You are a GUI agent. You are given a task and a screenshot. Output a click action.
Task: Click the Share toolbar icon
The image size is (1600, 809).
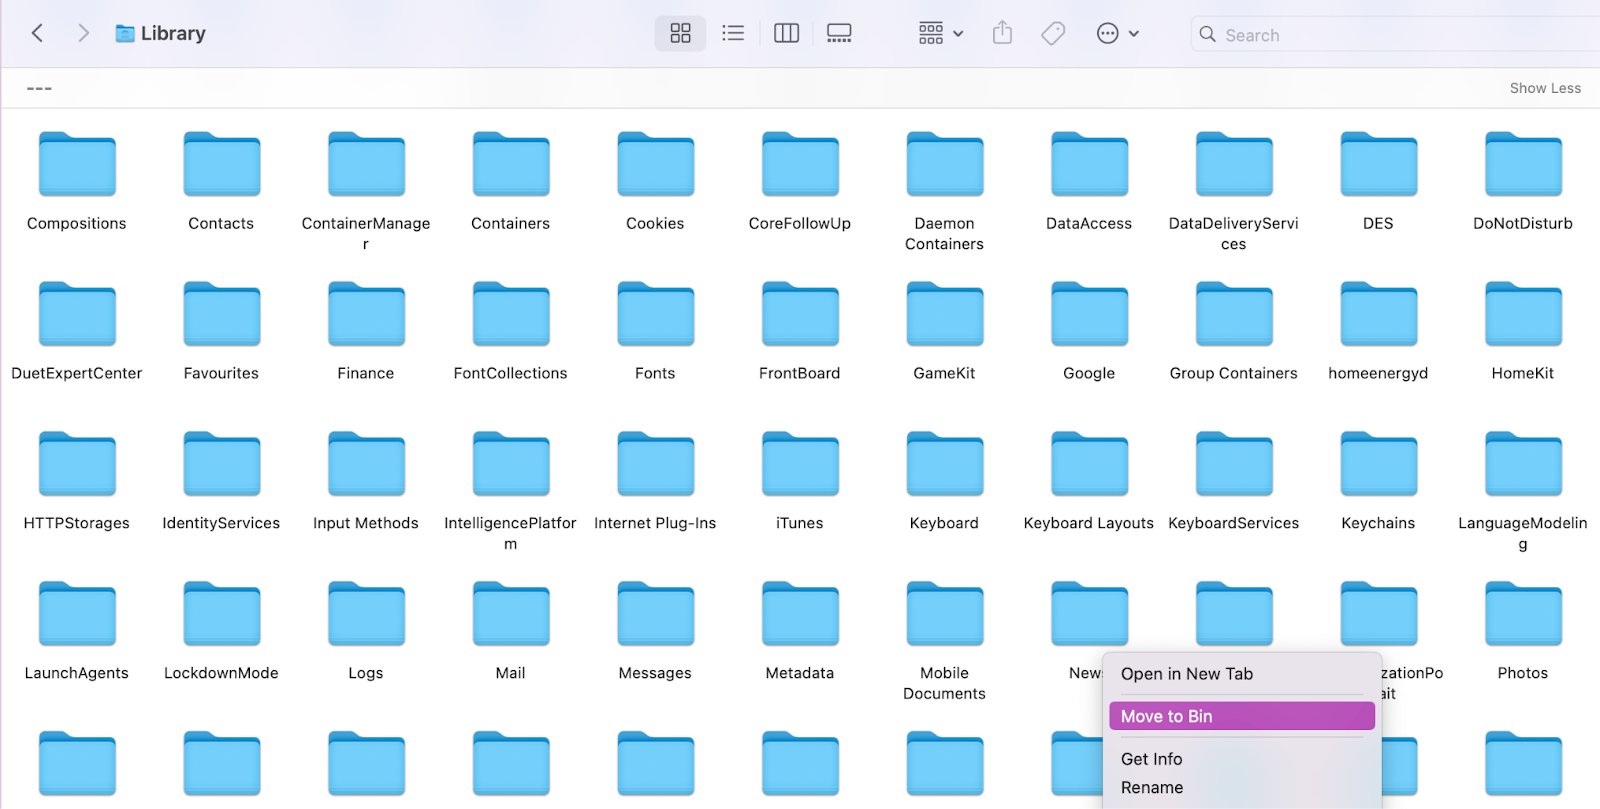(1002, 33)
